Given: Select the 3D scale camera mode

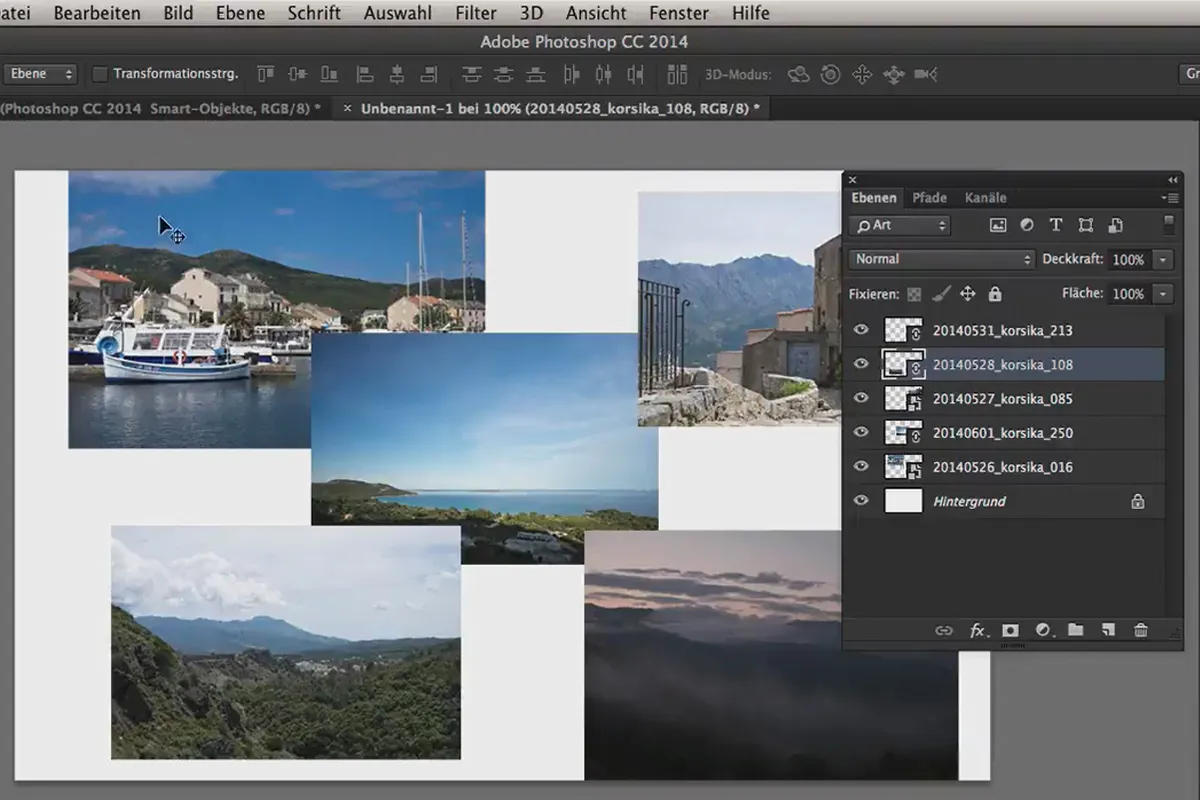Looking at the screenshot, I should pyautogui.click(x=926, y=74).
